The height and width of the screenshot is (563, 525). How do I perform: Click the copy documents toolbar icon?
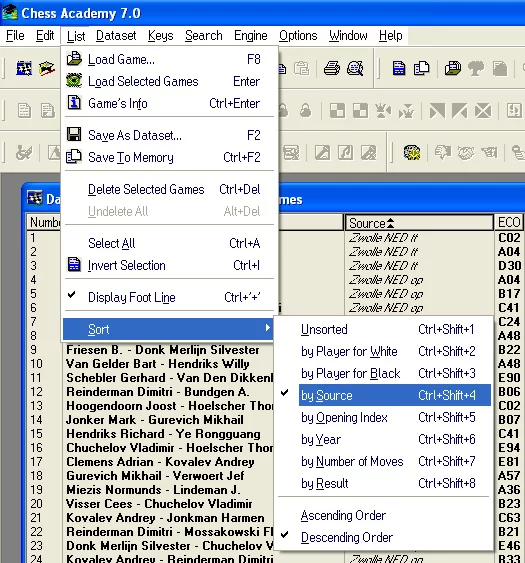(x=422, y=68)
